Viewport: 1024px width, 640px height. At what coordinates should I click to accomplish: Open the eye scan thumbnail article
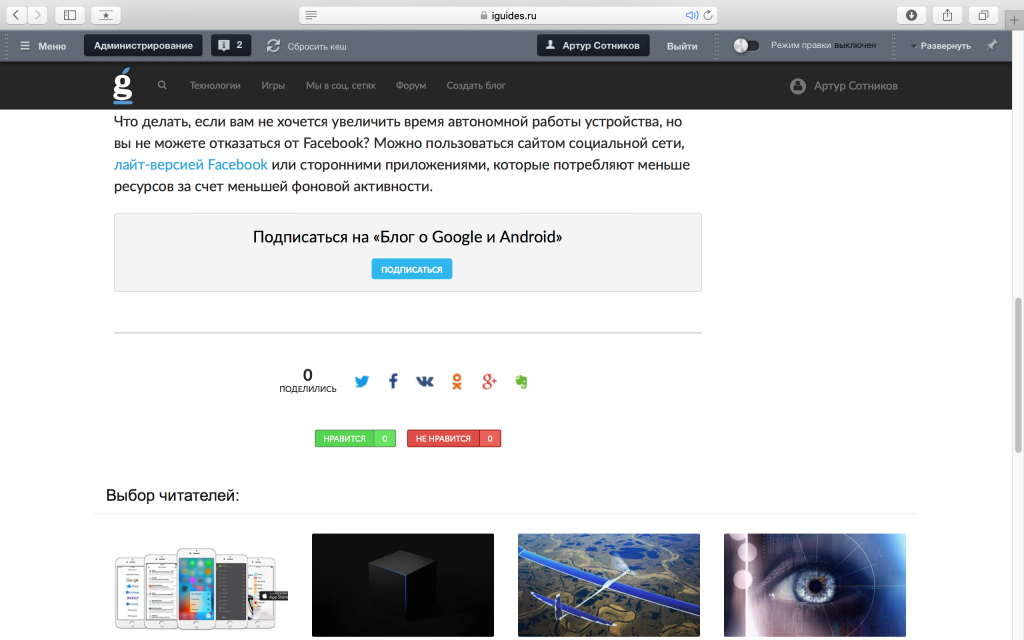pyautogui.click(x=815, y=585)
